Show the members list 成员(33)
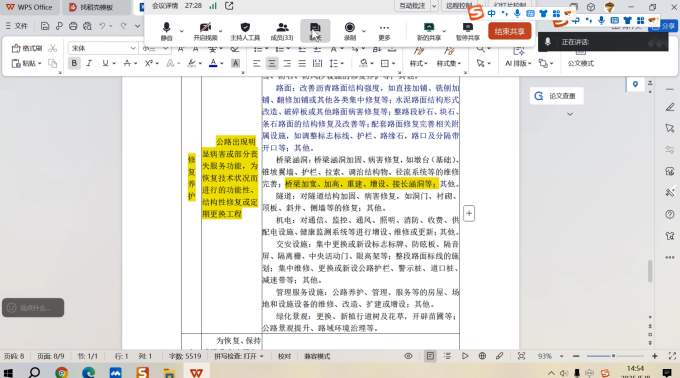 282,31
